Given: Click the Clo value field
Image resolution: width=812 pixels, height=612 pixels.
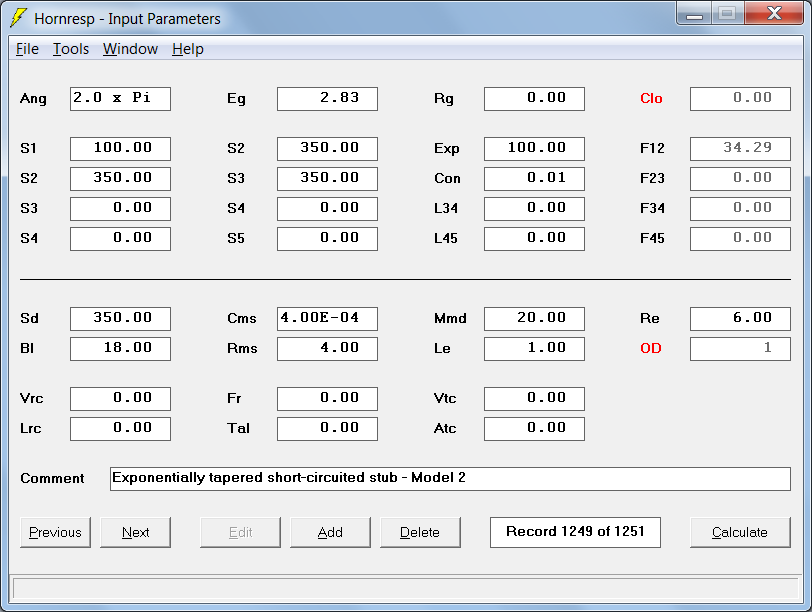Looking at the screenshot, I should click(x=740, y=99).
